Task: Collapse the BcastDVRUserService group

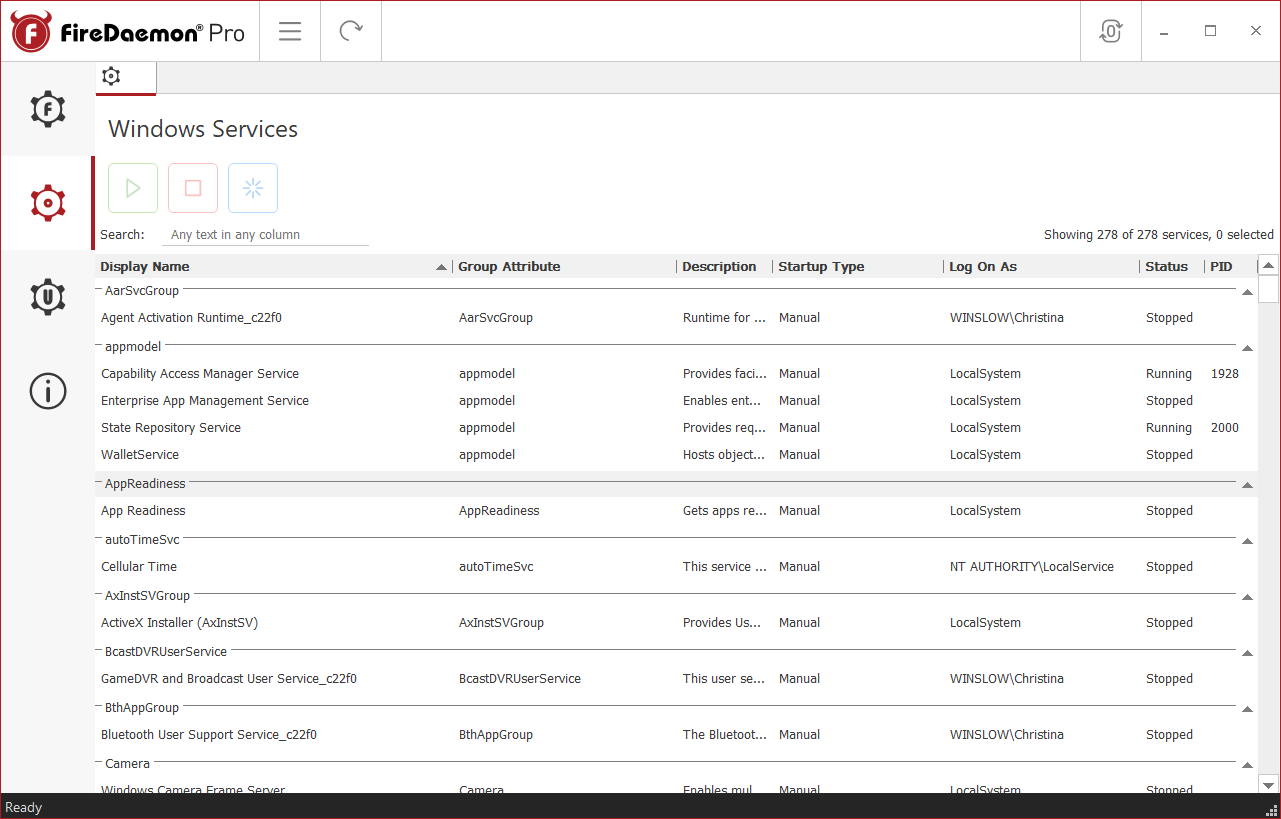Action: (x=1247, y=653)
